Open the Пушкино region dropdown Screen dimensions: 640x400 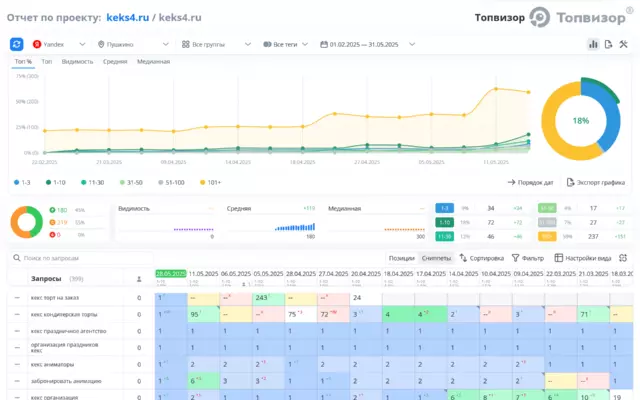click(x=133, y=44)
